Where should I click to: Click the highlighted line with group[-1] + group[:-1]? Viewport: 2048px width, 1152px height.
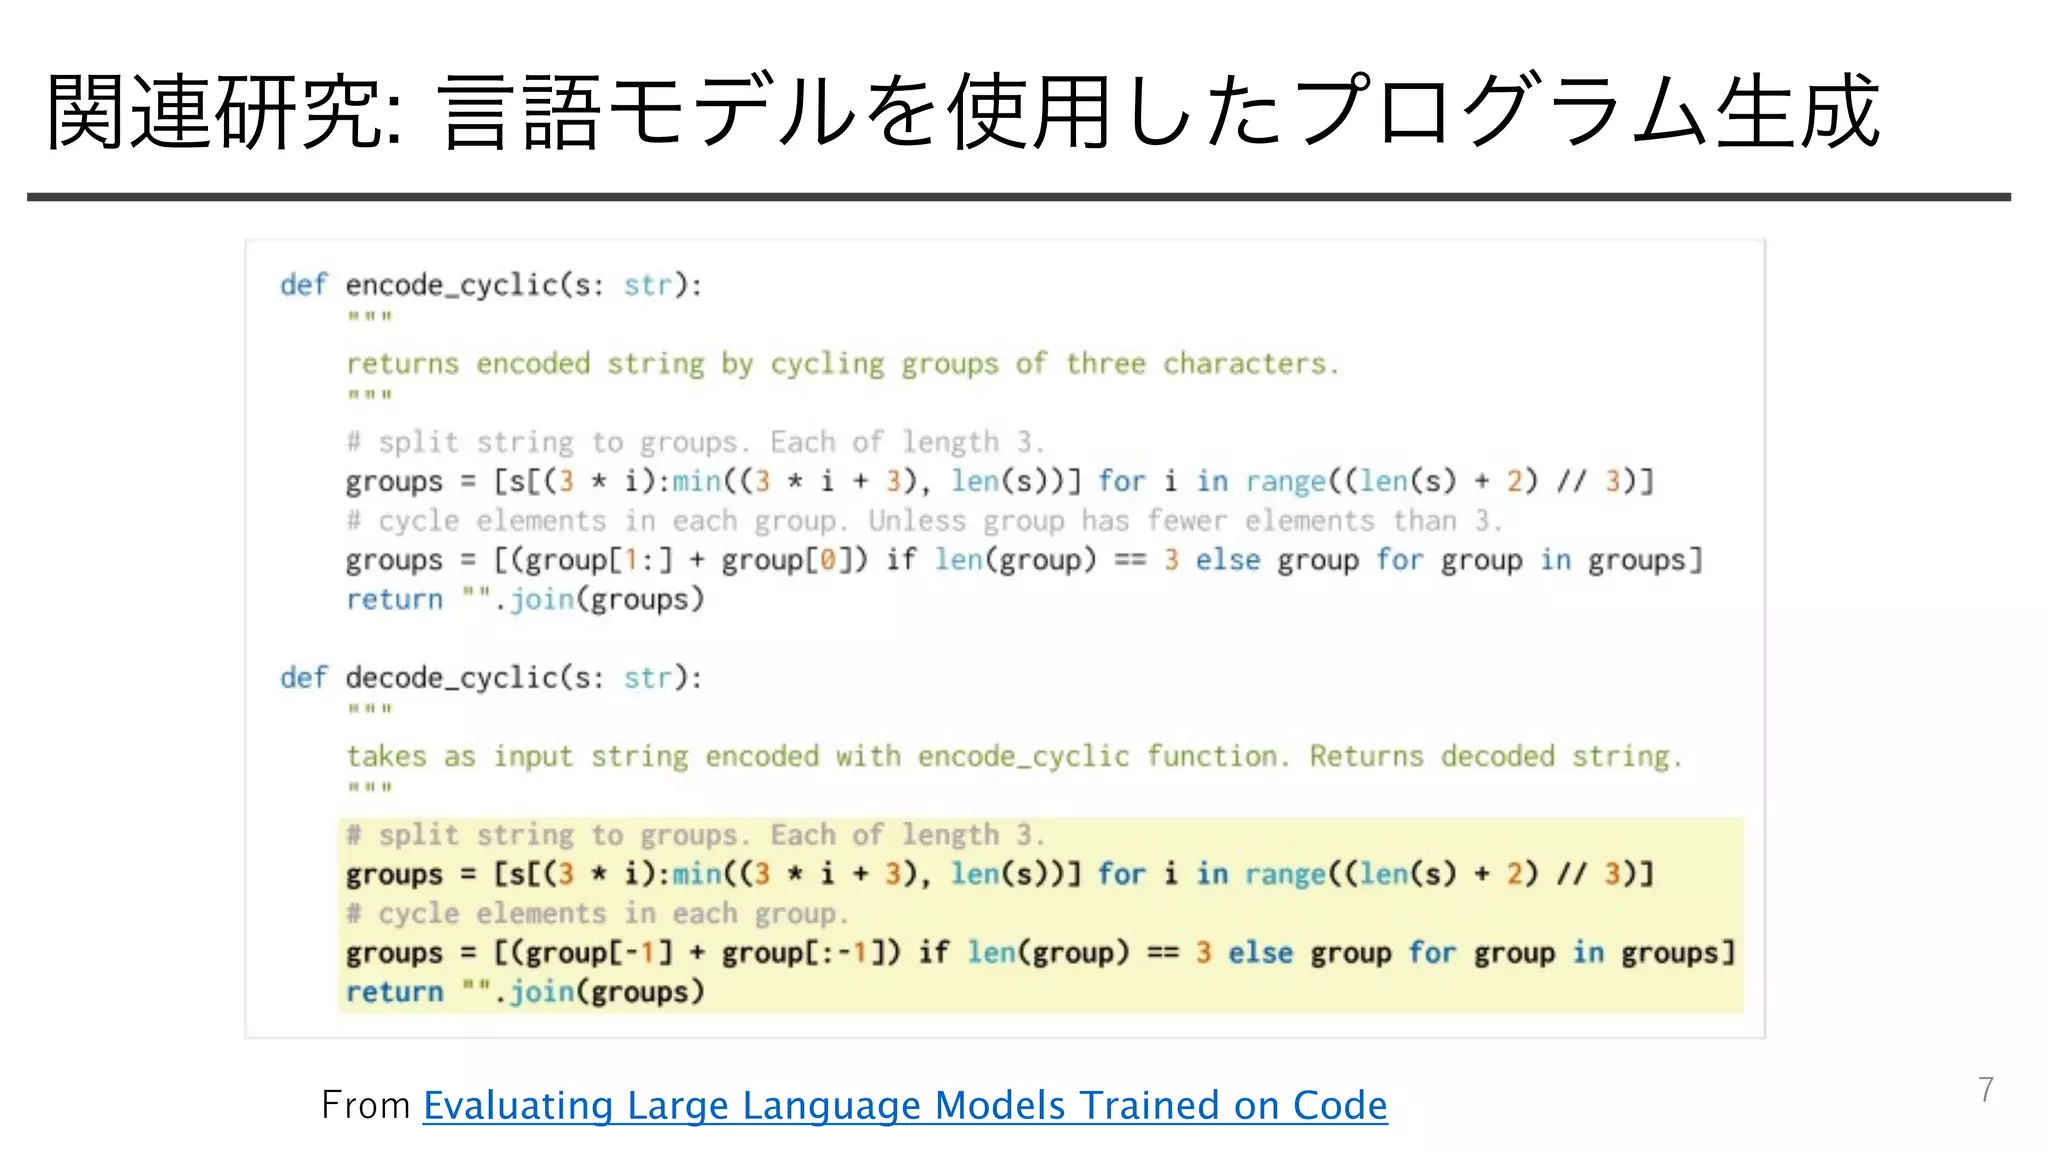(1040, 953)
